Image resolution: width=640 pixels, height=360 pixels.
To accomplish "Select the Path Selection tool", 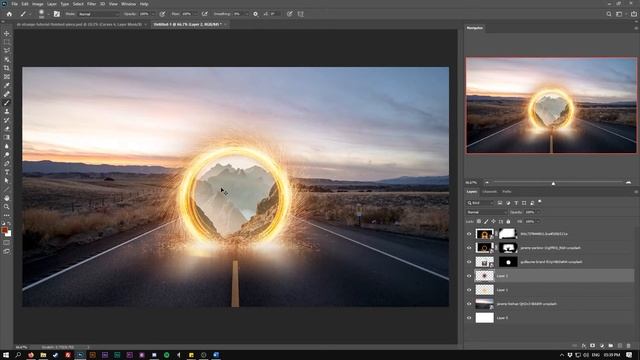I will tap(7, 180).
